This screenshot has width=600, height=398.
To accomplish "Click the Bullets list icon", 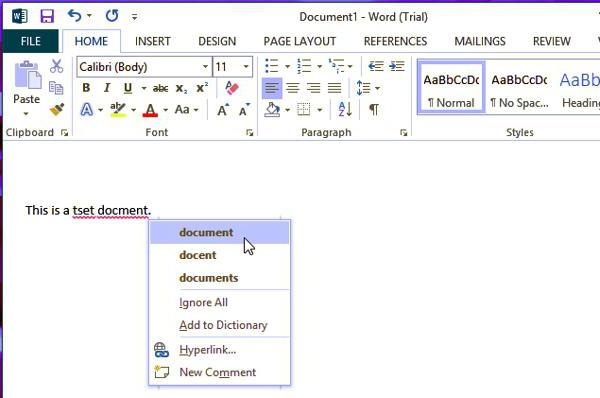I will 272,66.
